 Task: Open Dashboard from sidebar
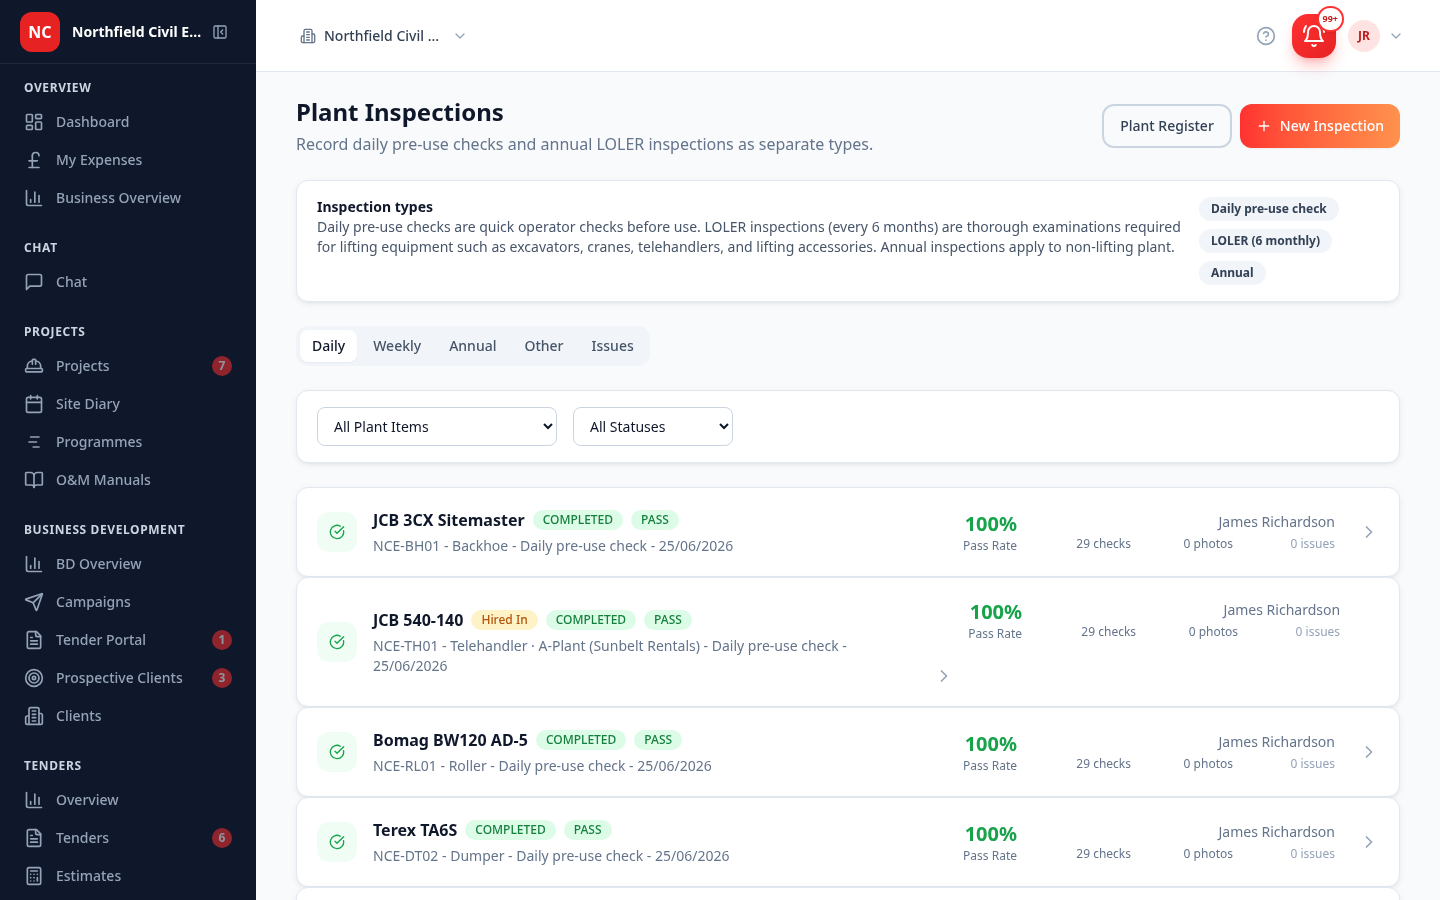[128, 122]
